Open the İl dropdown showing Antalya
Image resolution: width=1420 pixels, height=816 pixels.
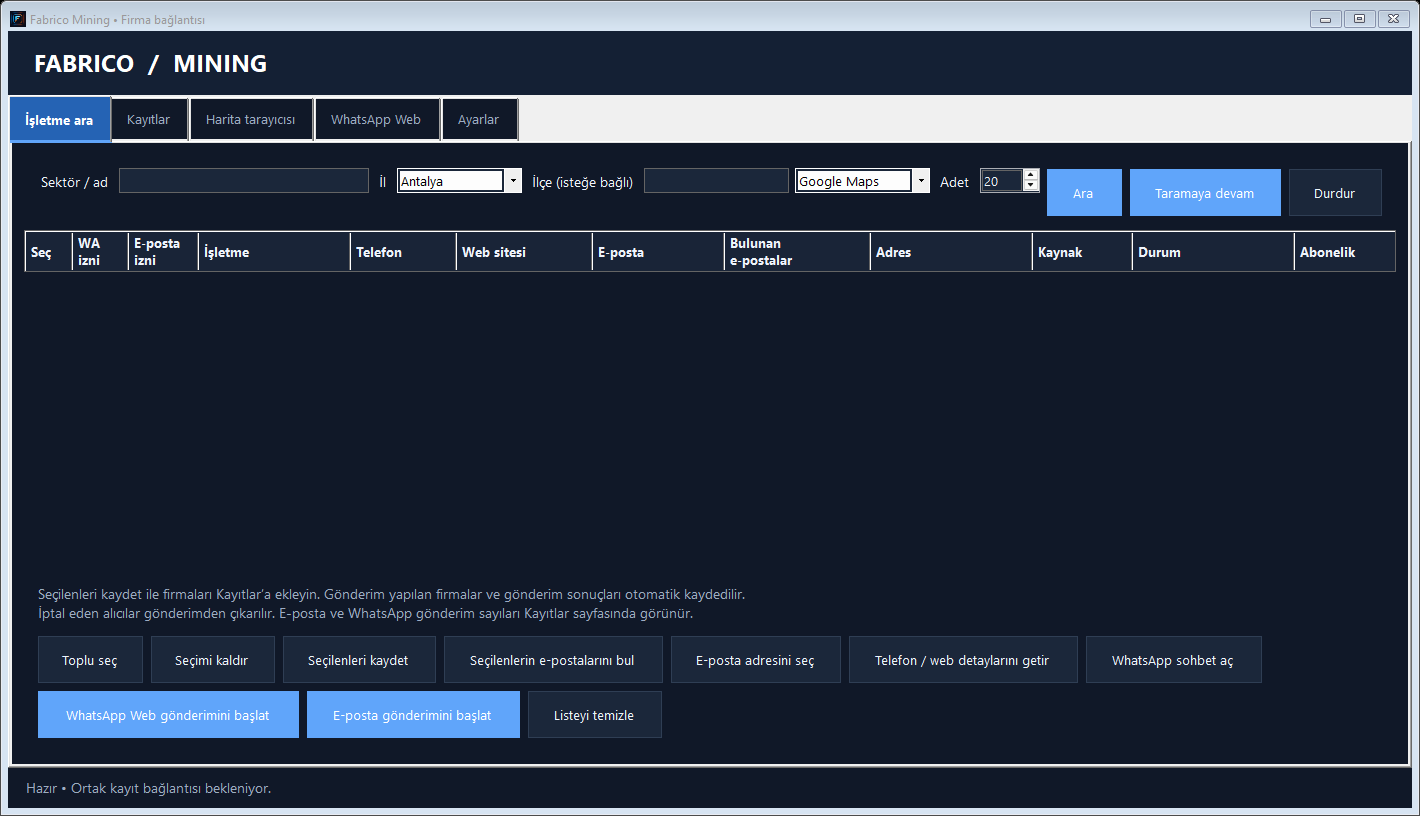[x=459, y=181]
